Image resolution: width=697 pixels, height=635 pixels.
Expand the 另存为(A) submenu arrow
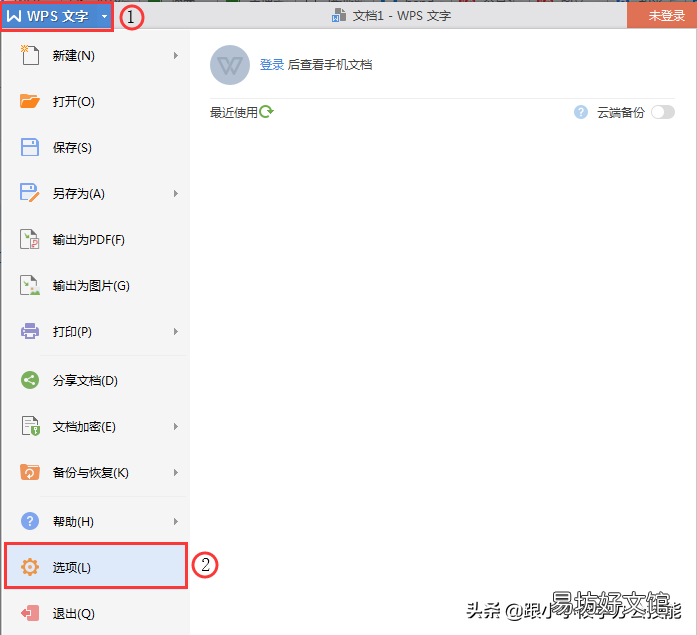pos(176,193)
